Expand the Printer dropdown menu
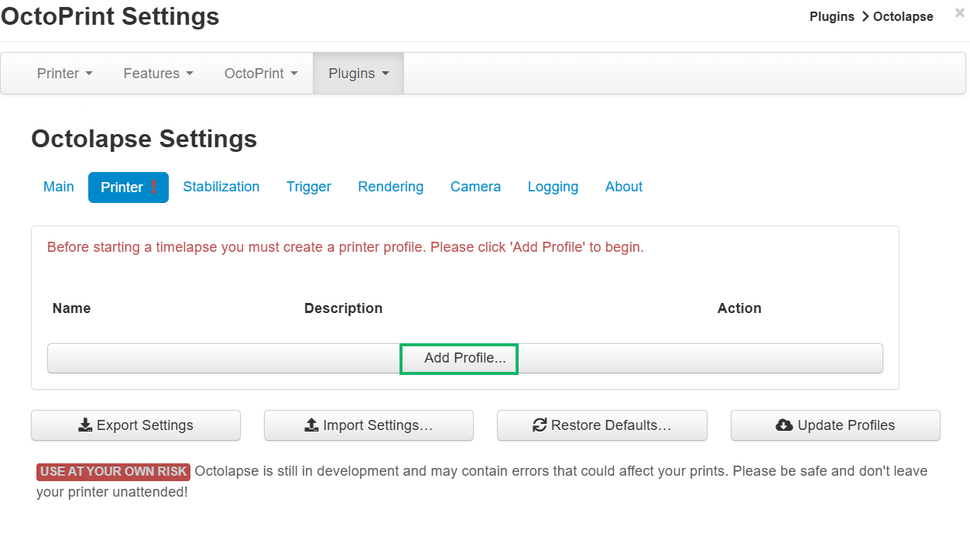This screenshot has width=970, height=547. [65, 73]
